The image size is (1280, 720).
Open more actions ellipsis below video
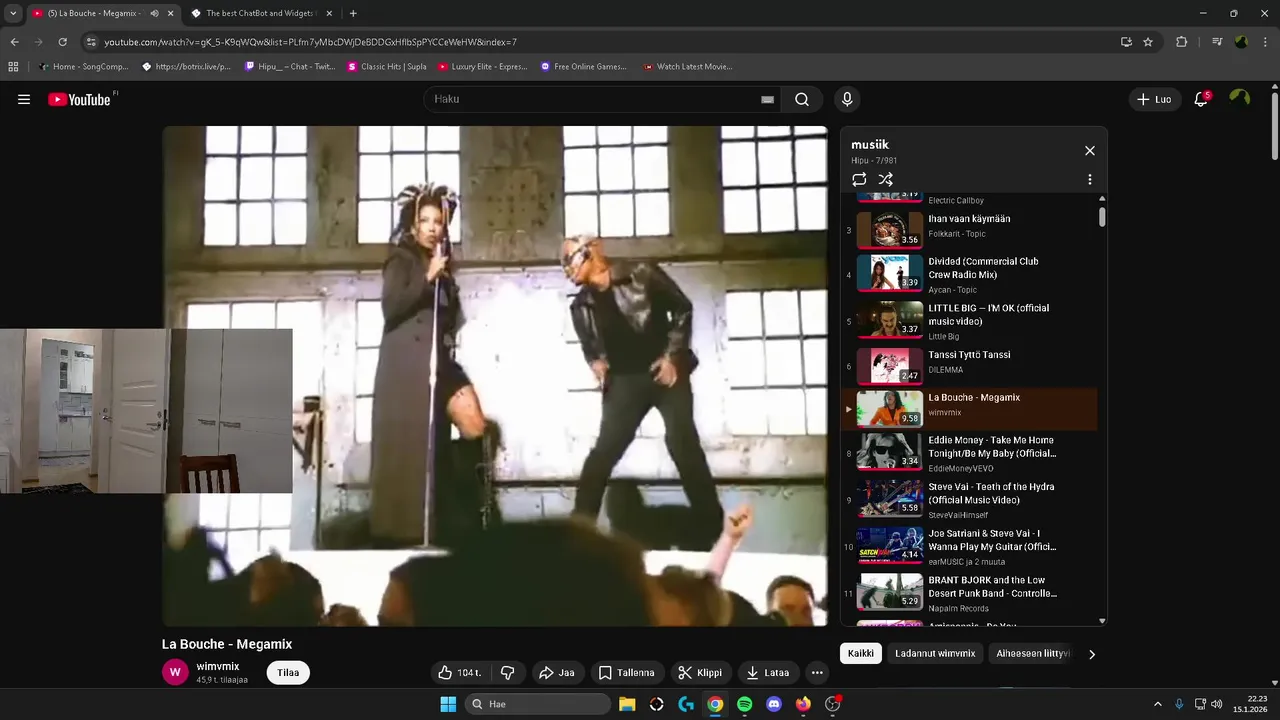coord(817,673)
